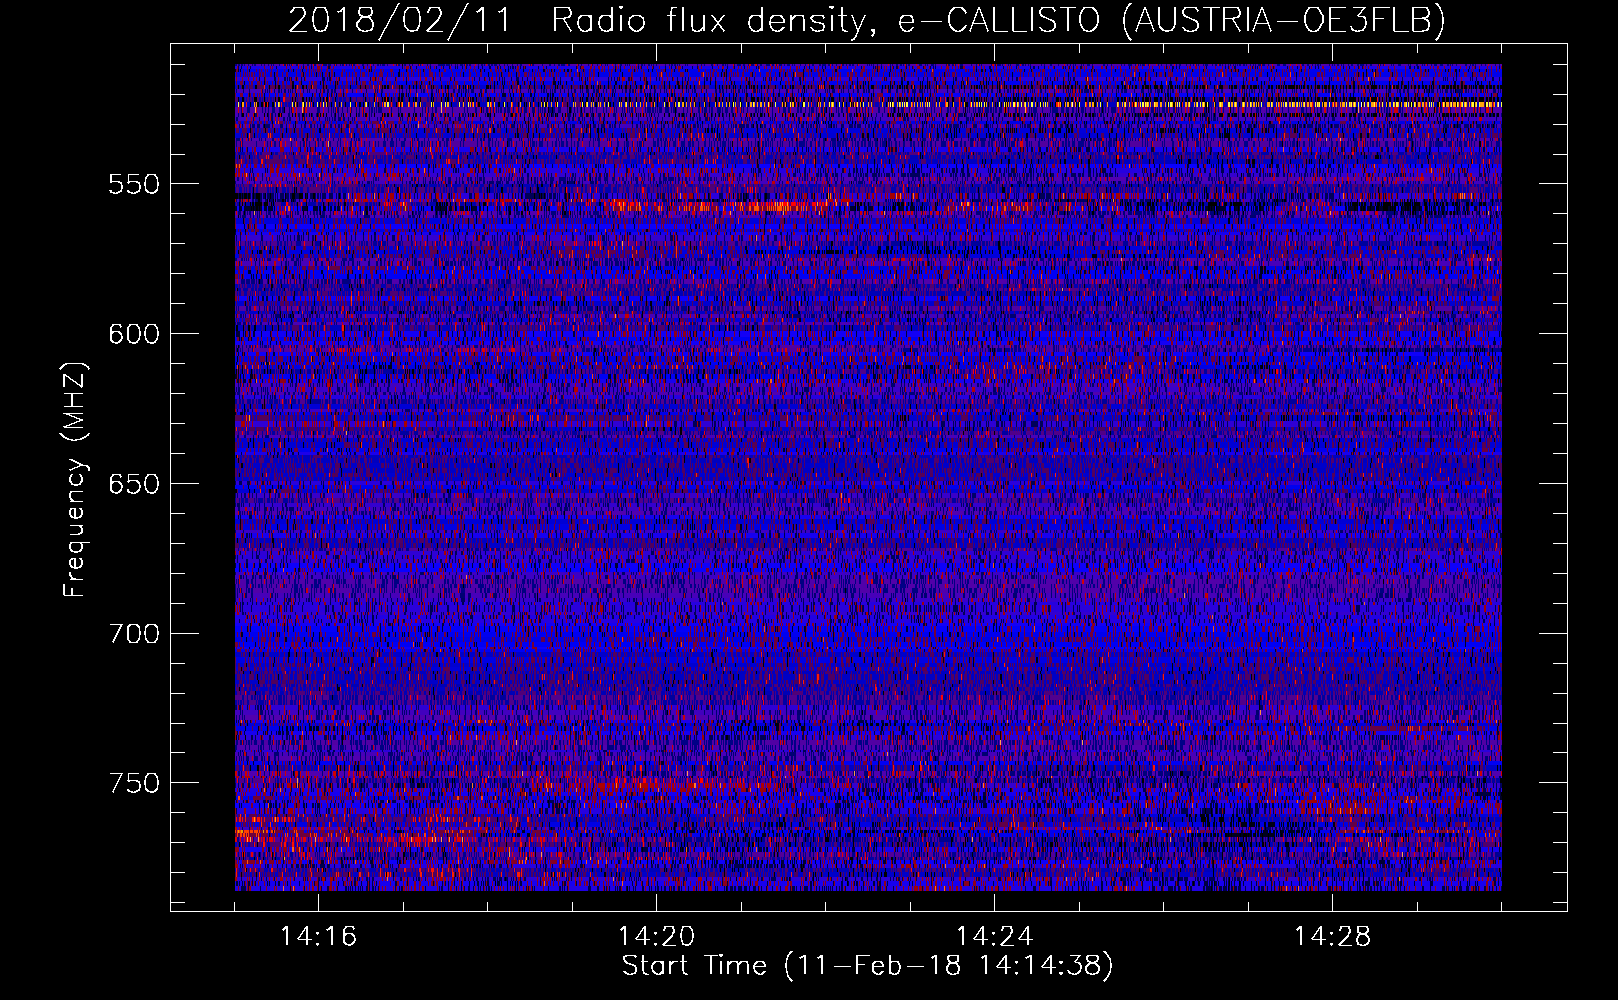
Task: Click the bright yellow interference line near top
Action: (x=868, y=104)
